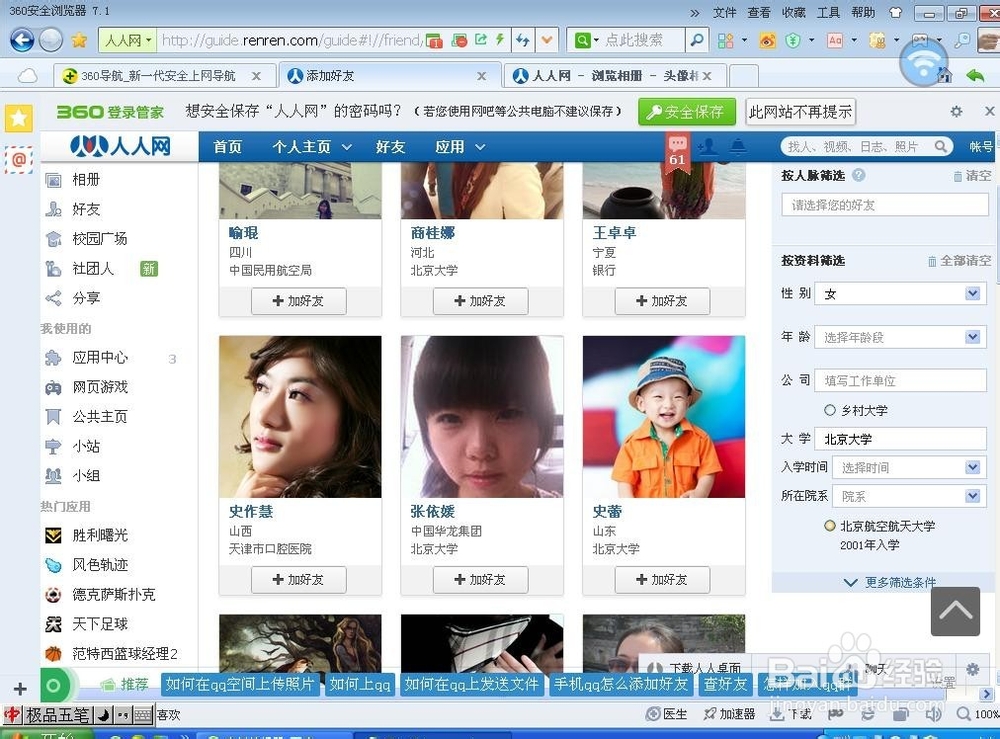The height and width of the screenshot is (739, 1000).
Task: Toggle the bookmark star in the address bar
Action: pyautogui.click(x=79, y=42)
